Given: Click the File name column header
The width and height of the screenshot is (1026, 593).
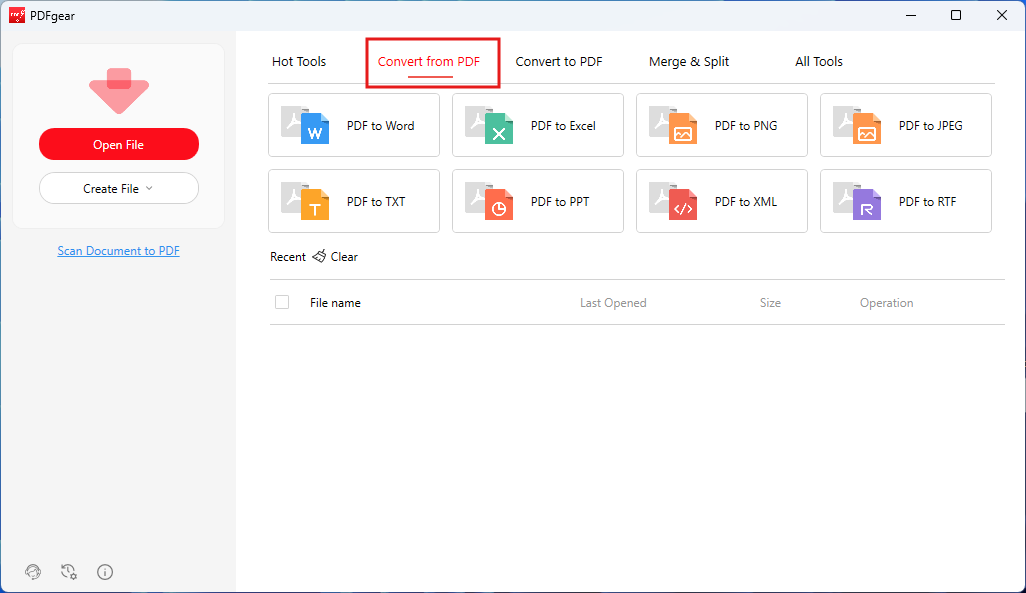Looking at the screenshot, I should coord(335,303).
